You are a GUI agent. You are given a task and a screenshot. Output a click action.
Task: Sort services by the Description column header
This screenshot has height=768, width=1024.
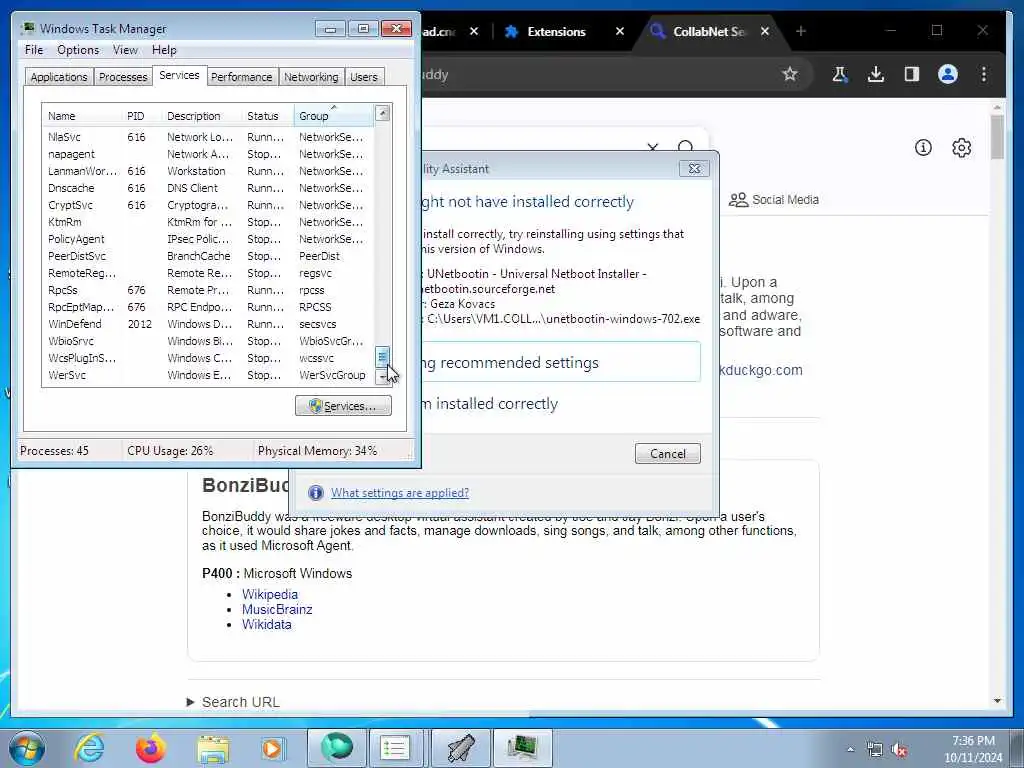pyautogui.click(x=202, y=116)
